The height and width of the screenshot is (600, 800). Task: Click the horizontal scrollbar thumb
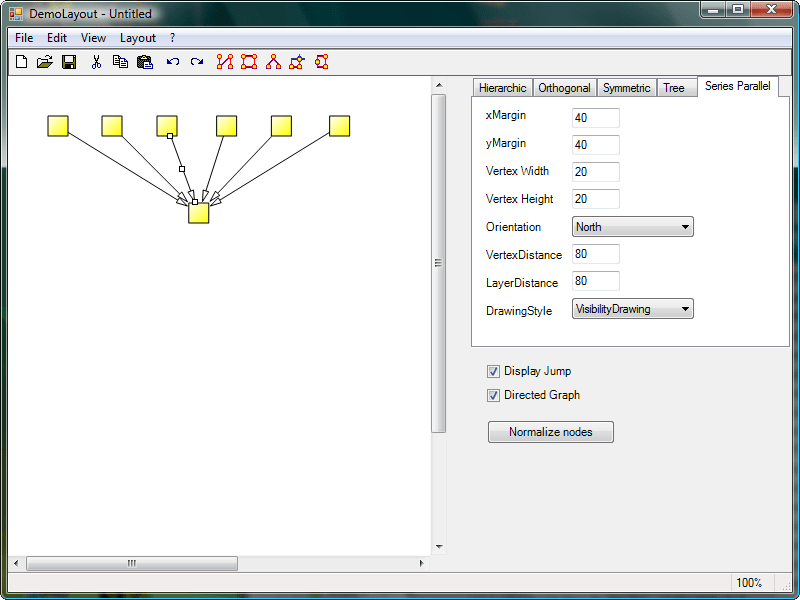132,563
